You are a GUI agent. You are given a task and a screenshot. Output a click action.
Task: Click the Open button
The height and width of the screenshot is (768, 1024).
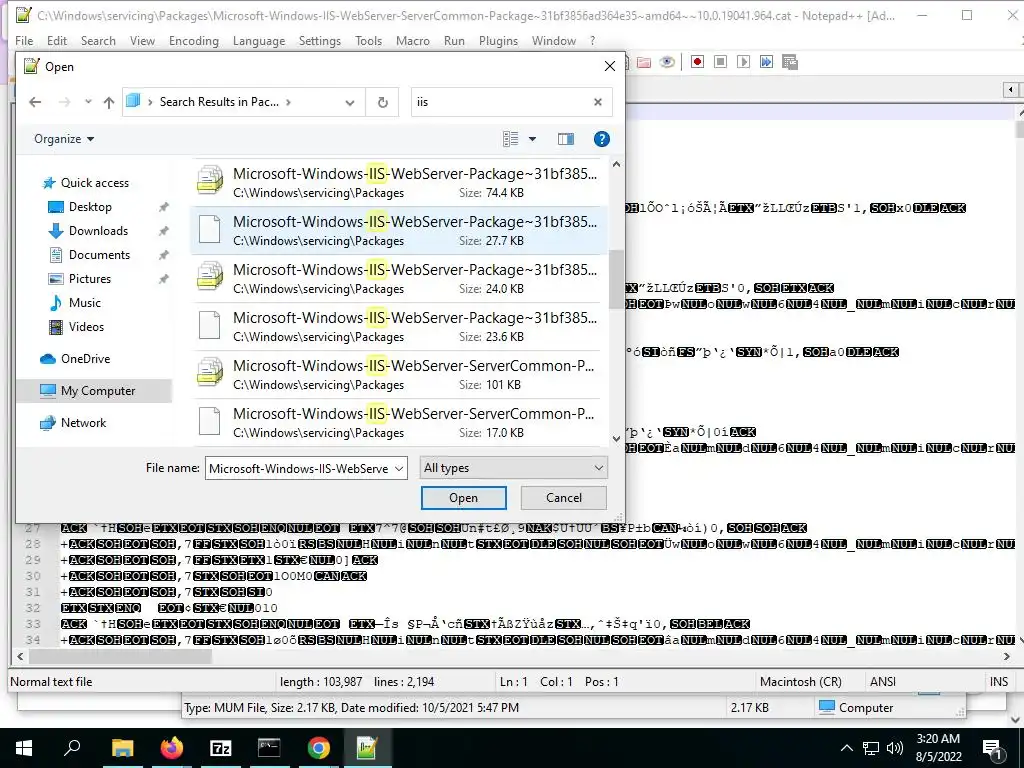464,498
